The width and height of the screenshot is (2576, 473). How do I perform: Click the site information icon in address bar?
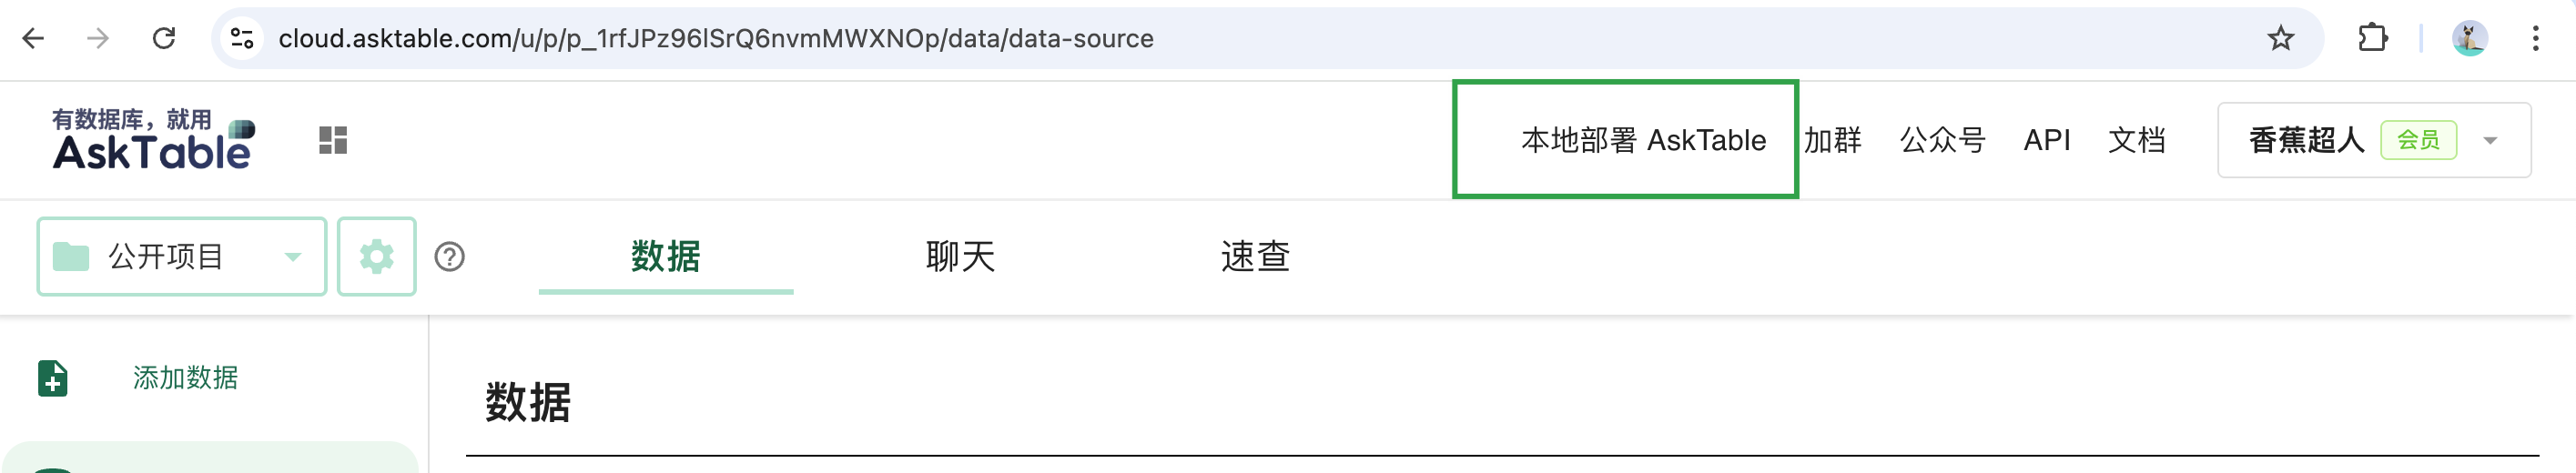pos(242,38)
